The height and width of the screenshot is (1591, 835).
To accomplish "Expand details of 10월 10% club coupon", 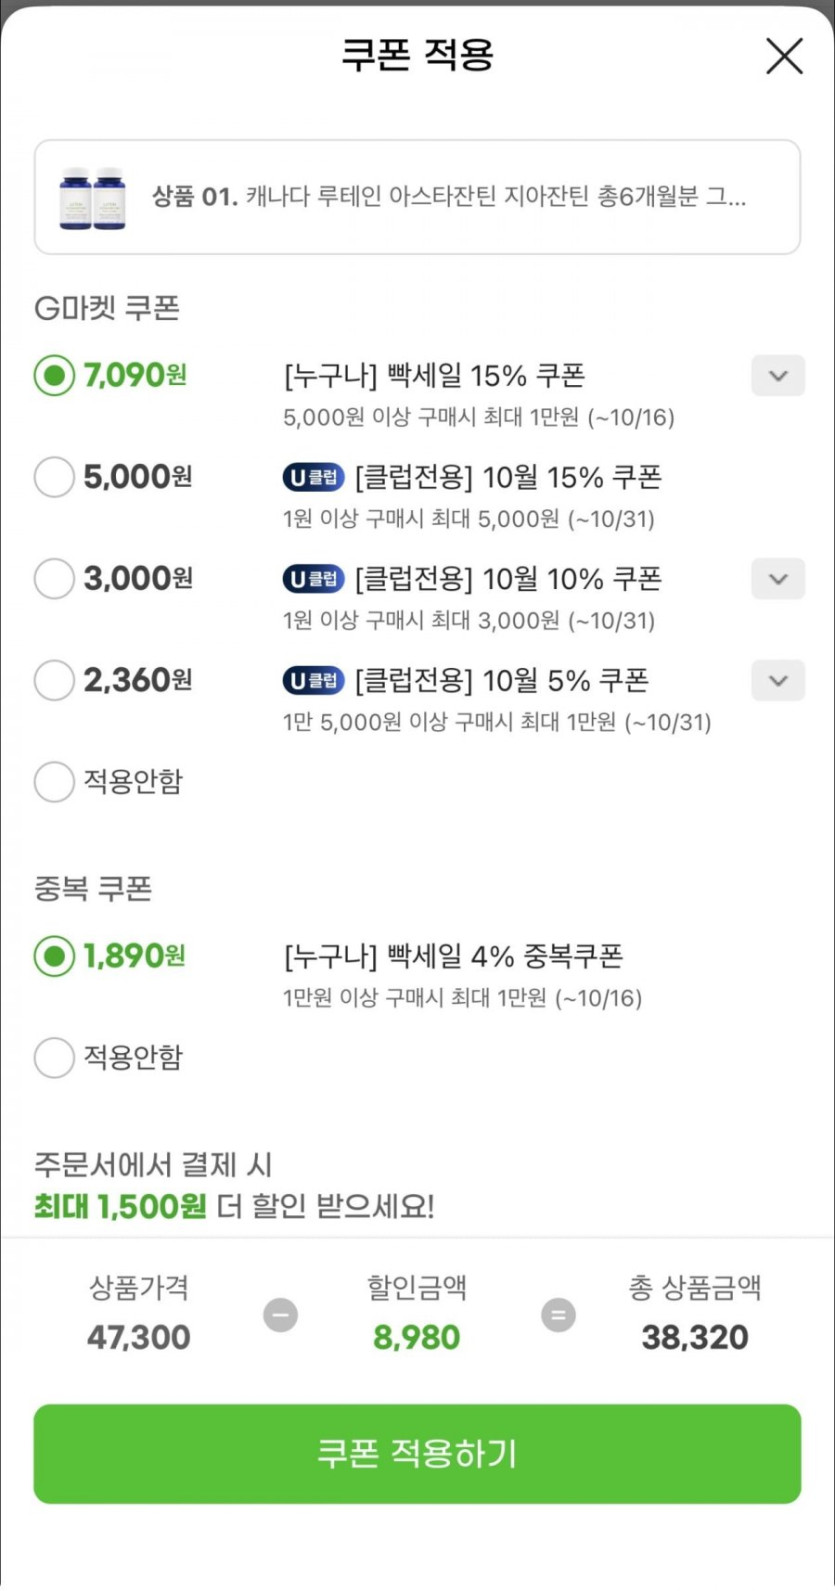I will (778, 579).
